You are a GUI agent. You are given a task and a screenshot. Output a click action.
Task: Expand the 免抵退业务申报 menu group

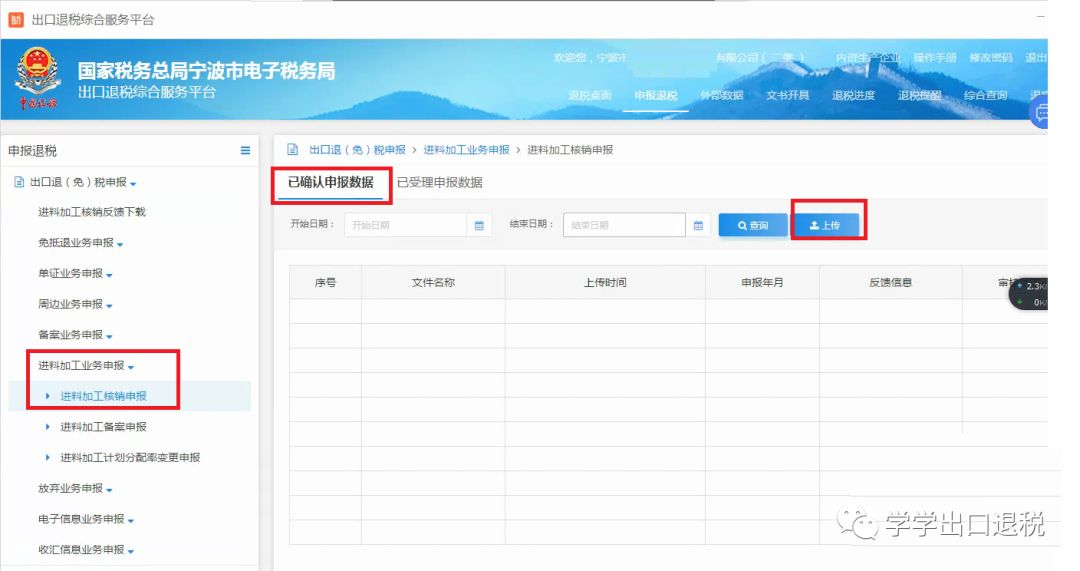121,245
